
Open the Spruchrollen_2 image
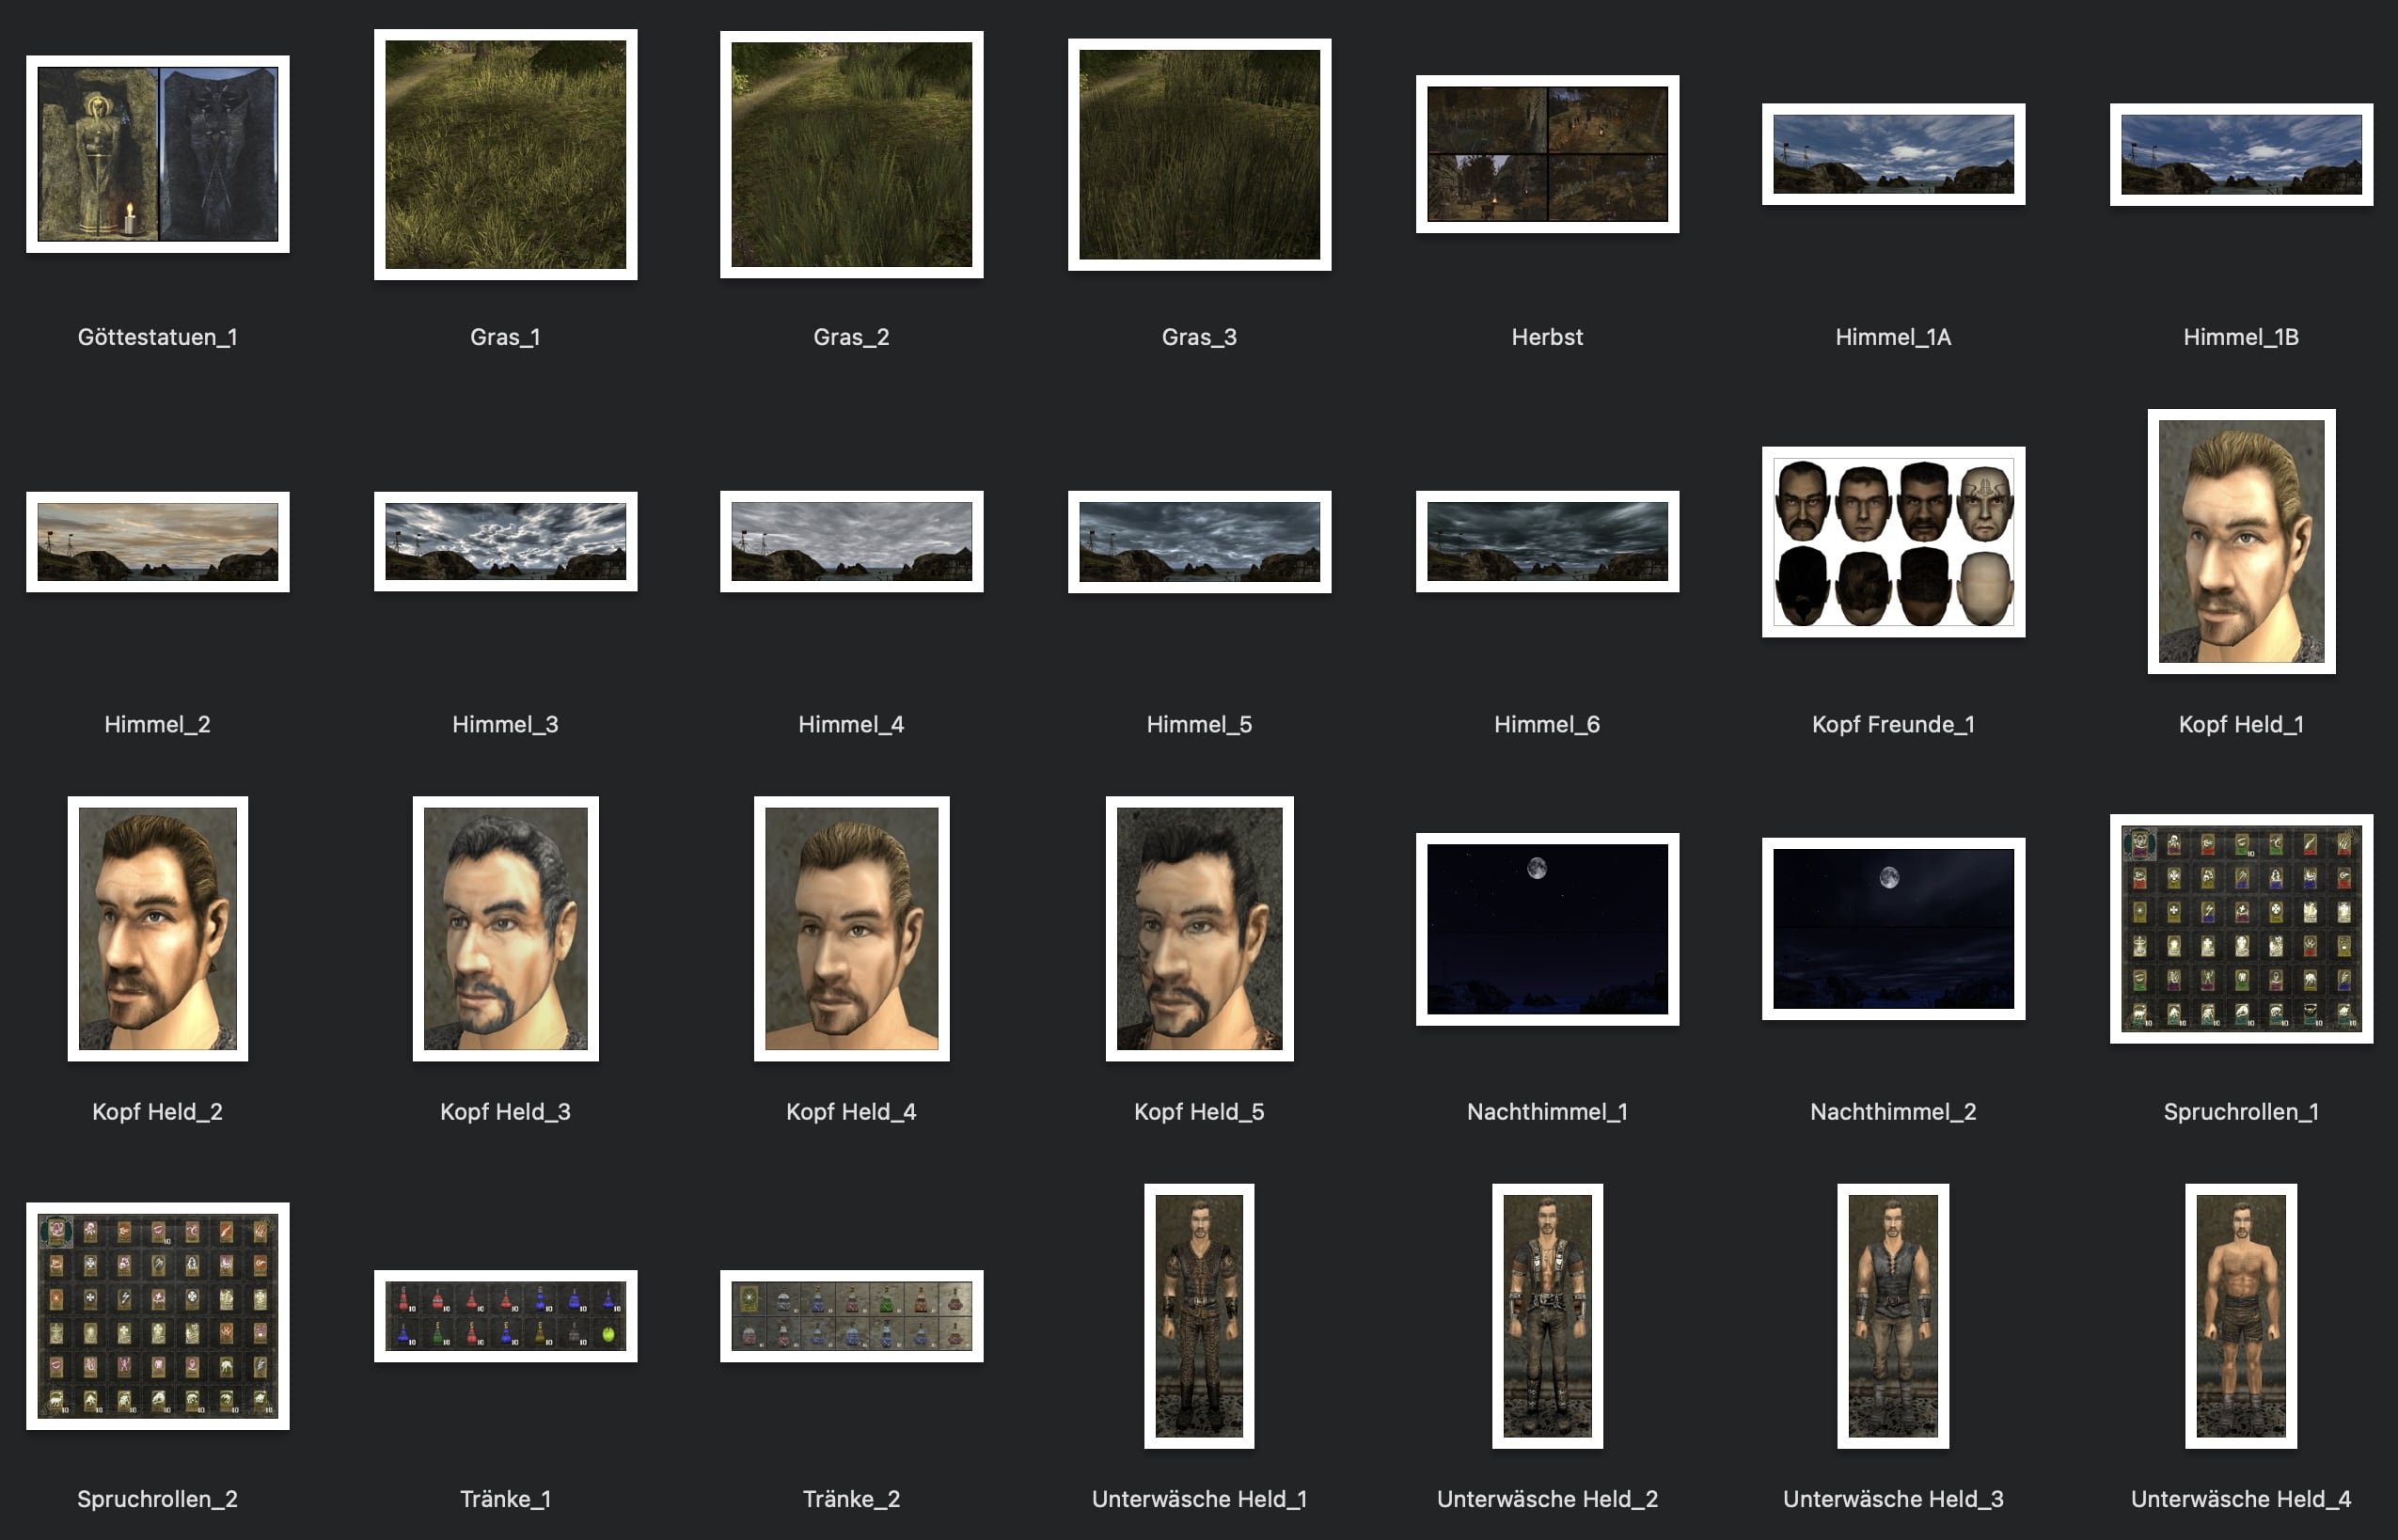click(158, 1315)
